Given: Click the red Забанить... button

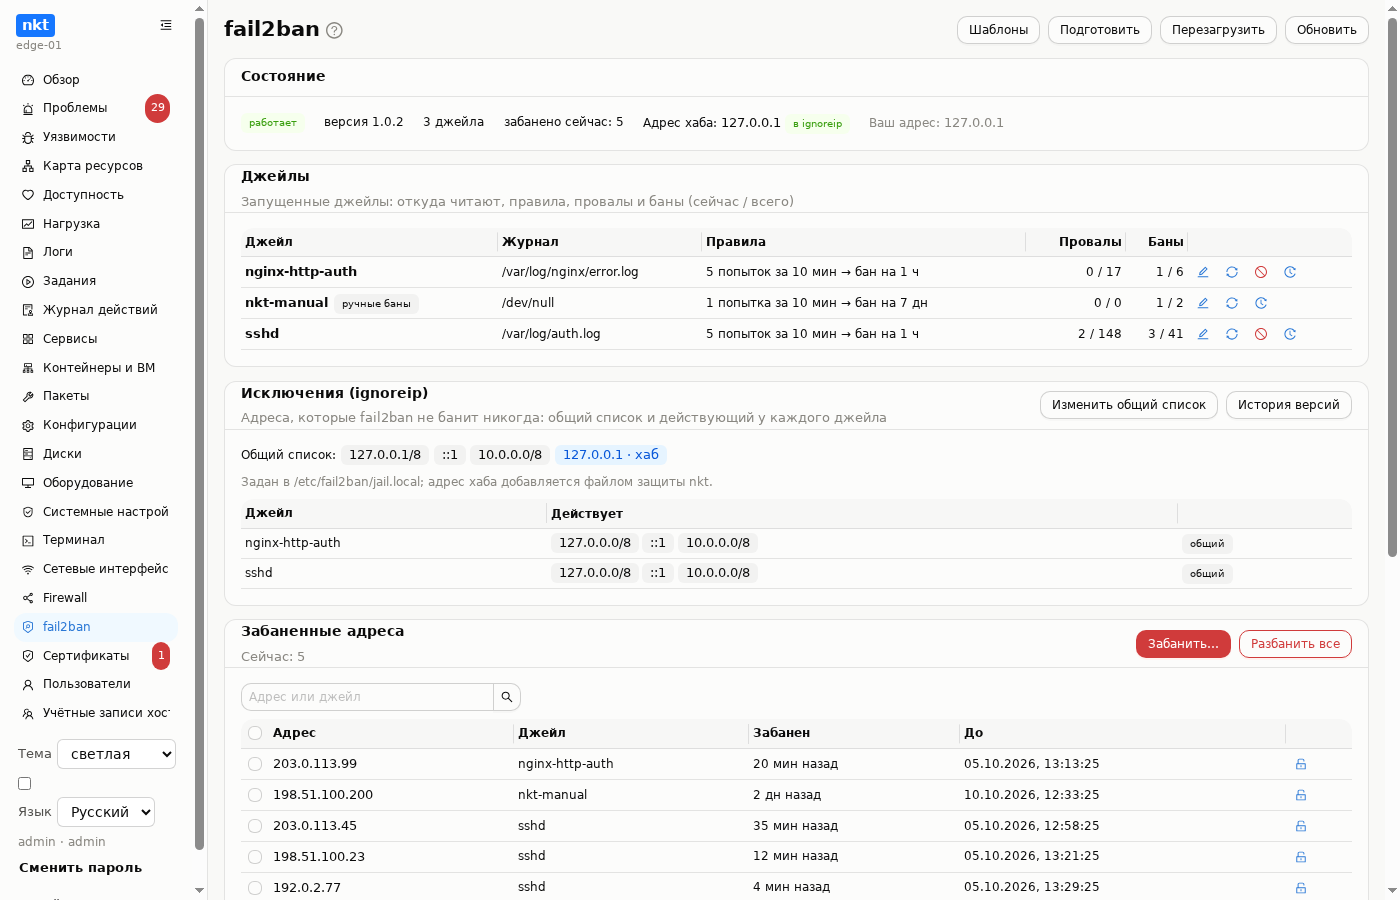Looking at the screenshot, I should click(1183, 644).
